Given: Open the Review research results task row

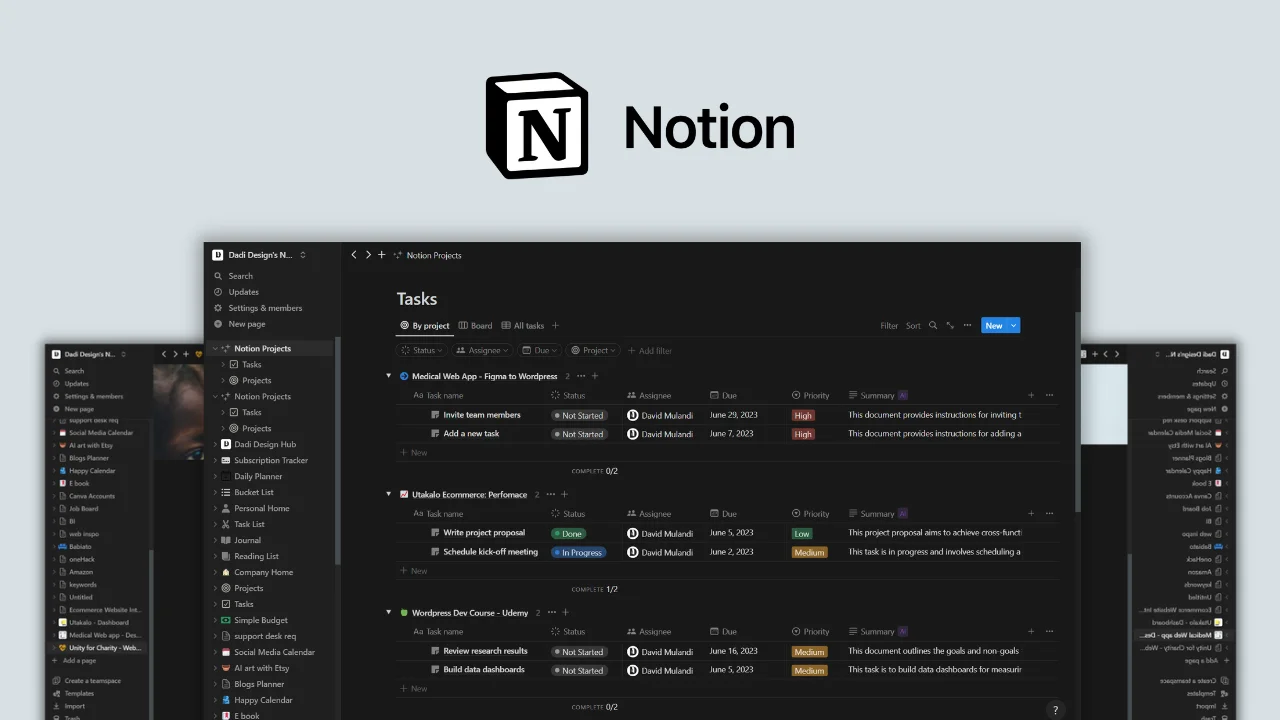Looking at the screenshot, I should point(485,651).
